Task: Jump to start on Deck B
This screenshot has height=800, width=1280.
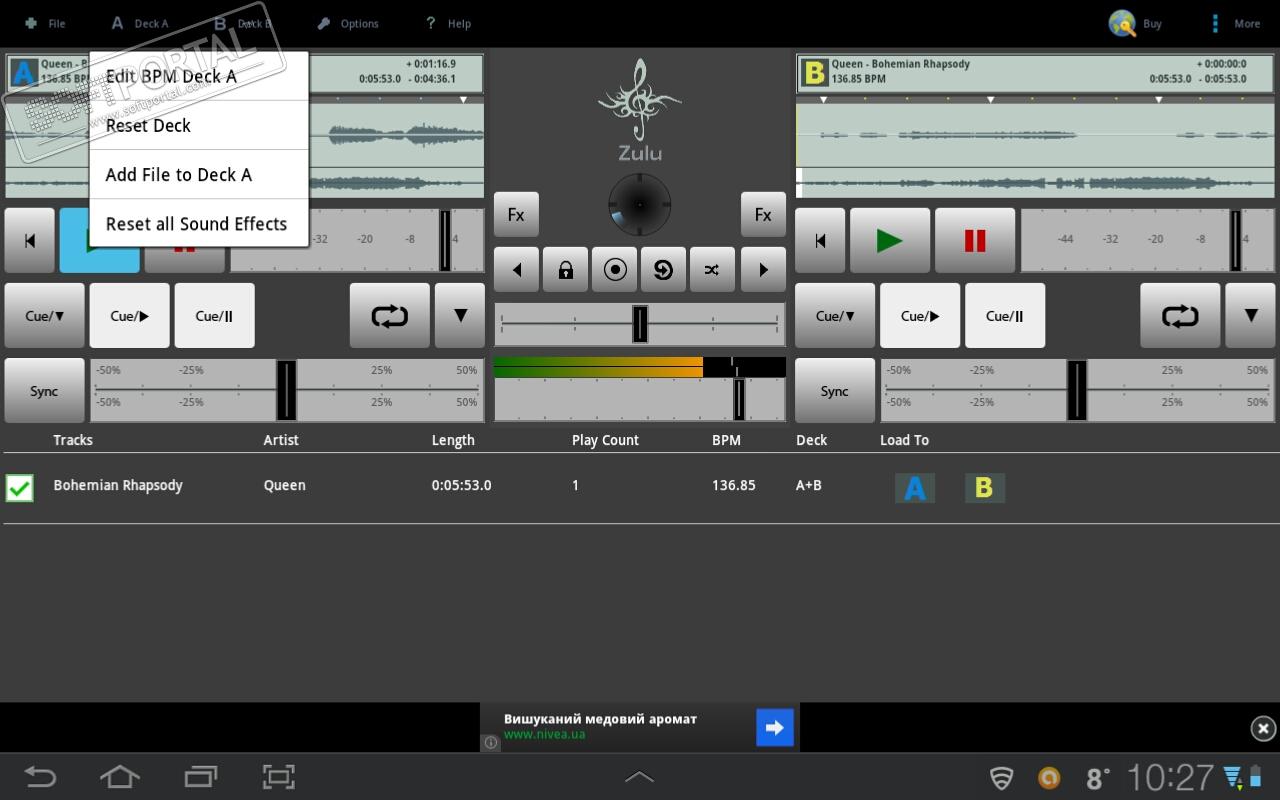Action: 820,240
